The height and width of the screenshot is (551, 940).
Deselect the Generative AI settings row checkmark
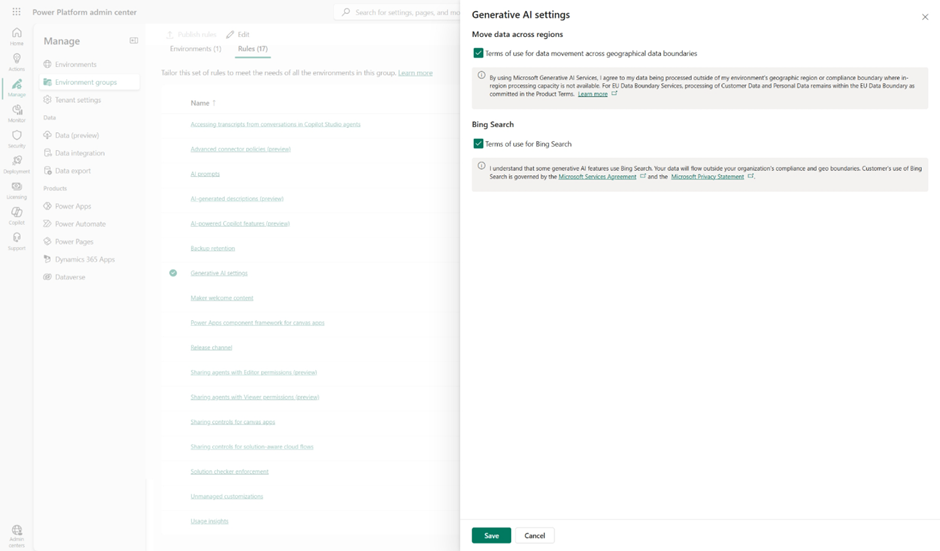(x=173, y=273)
